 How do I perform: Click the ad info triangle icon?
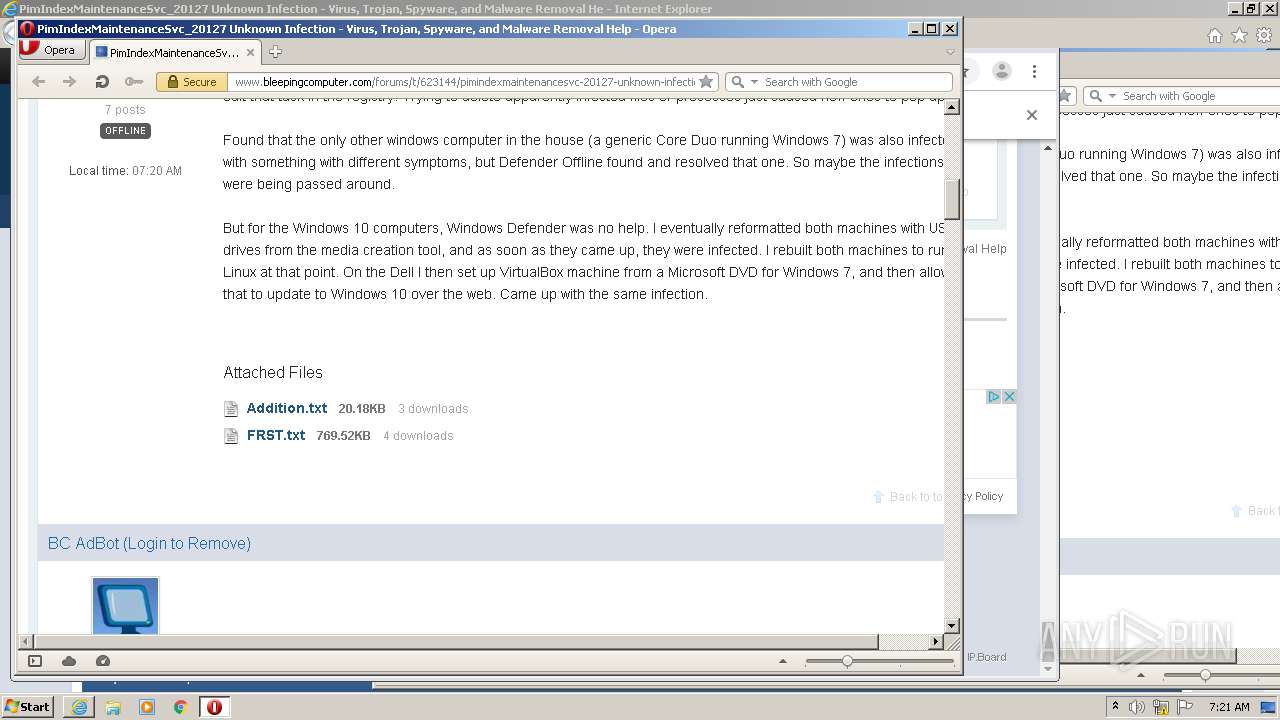[x=994, y=397]
